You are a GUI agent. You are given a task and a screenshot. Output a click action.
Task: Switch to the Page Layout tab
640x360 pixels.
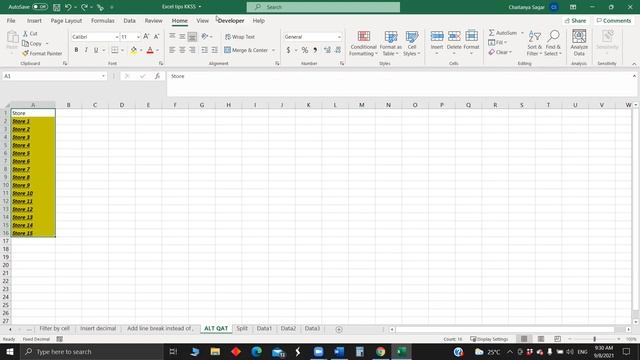(x=66, y=21)
